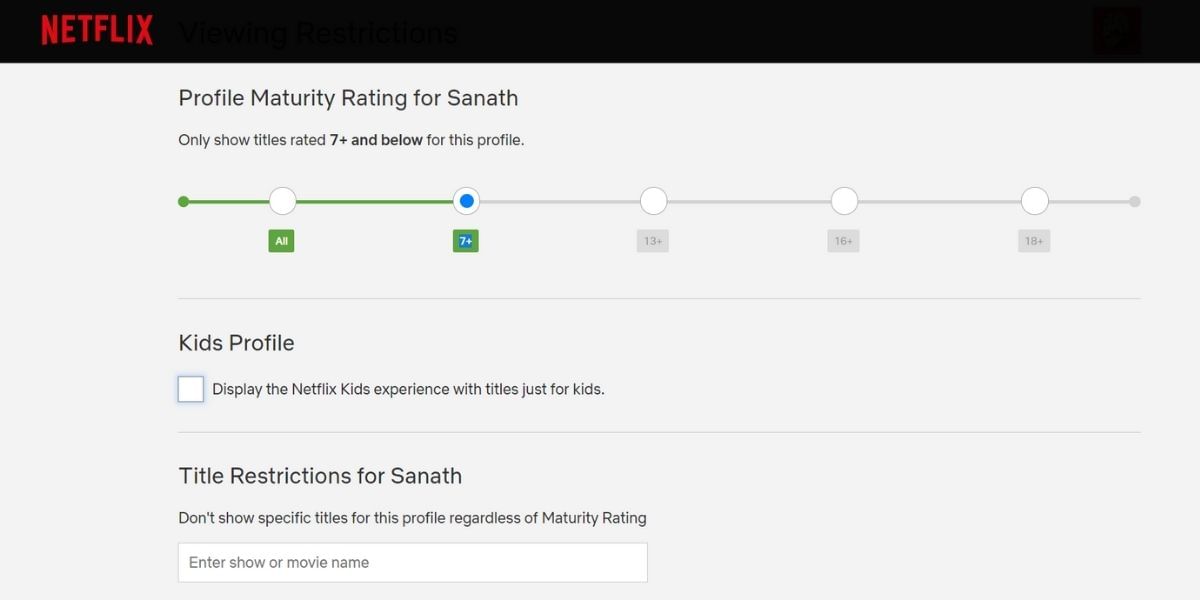This screenshot has width=1200, height=600.
Task: Click the green "All" badge label
Action: [281, 241]
